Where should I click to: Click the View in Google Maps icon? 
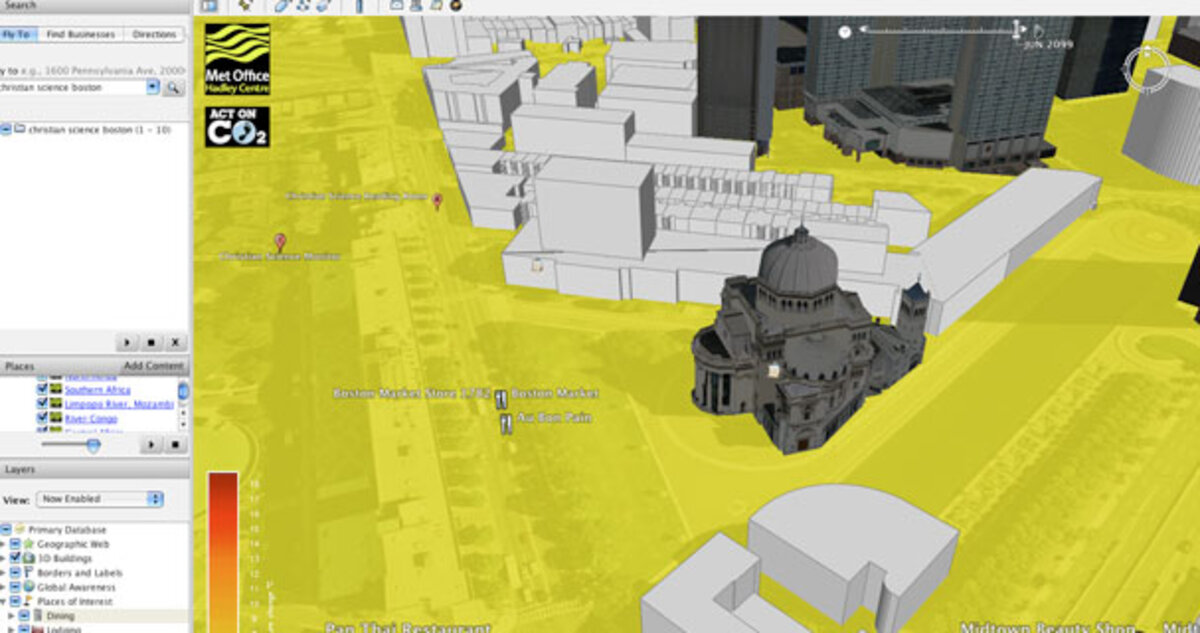tap(436, 5)
